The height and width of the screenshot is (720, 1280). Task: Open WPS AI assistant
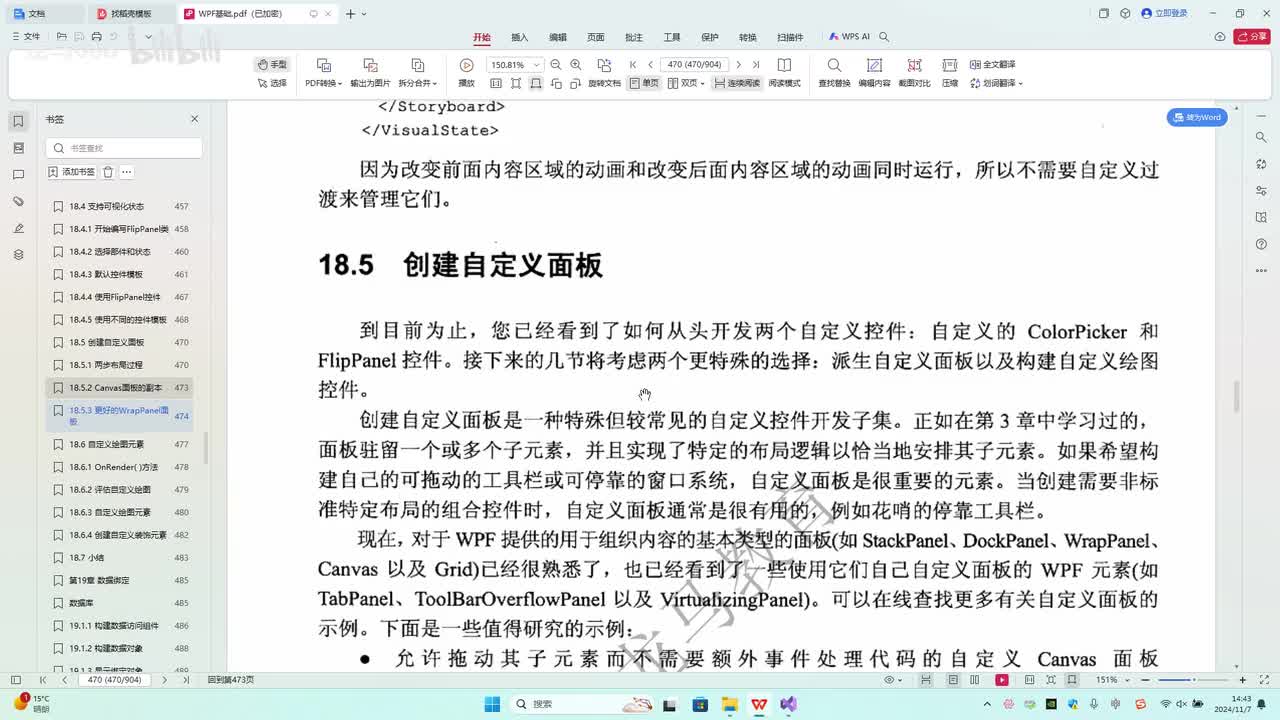tap(849, 37)
